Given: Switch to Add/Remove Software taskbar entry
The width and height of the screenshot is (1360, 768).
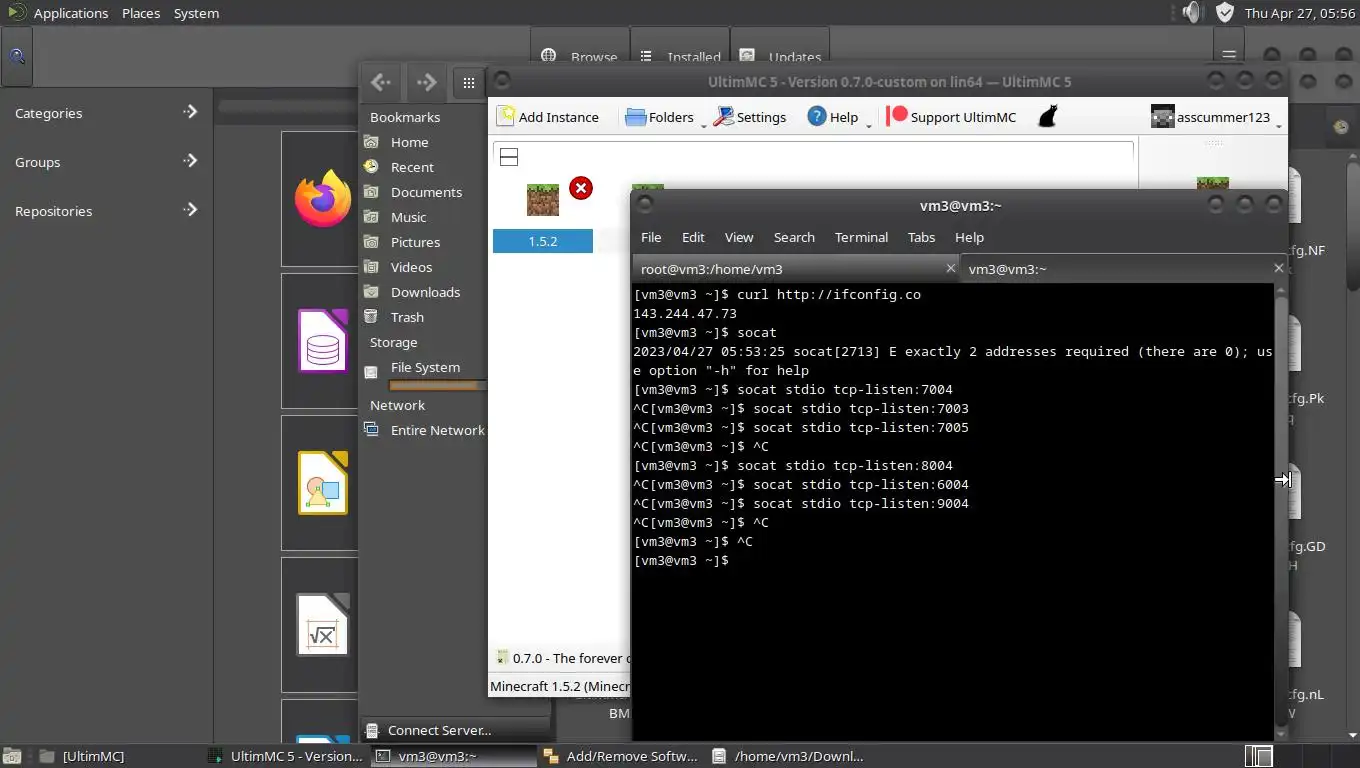Looking at the screenshot, I should coord(620,756).
